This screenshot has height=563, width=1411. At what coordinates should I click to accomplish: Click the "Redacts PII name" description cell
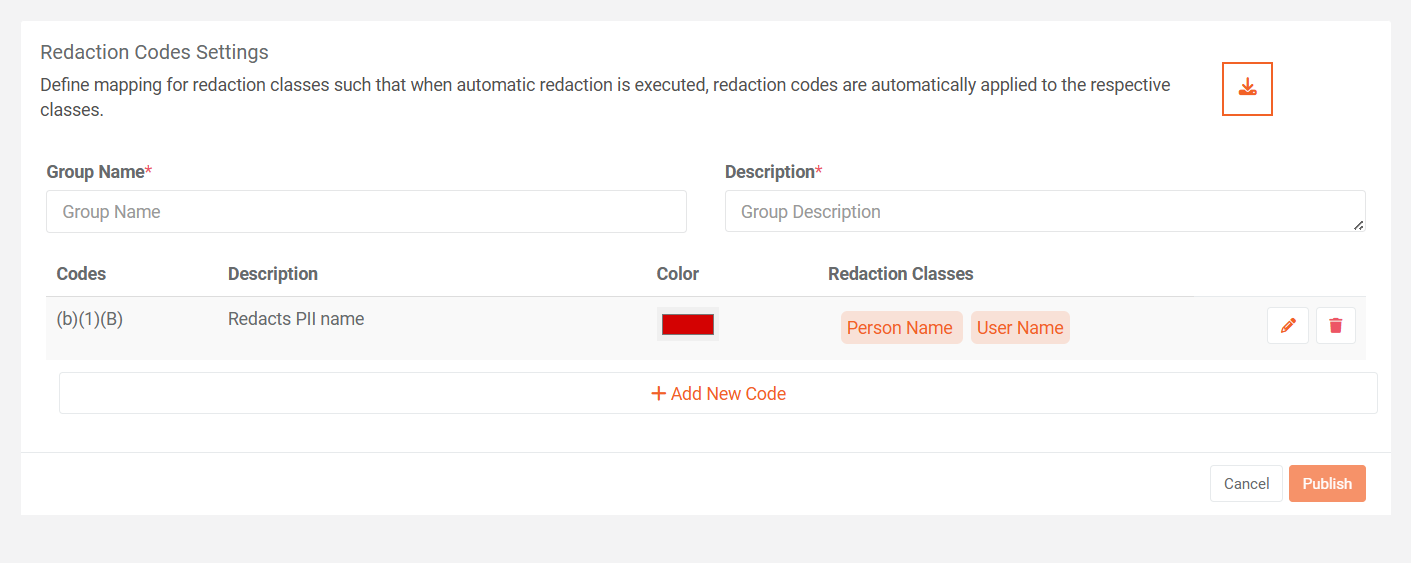pos(296,320)
